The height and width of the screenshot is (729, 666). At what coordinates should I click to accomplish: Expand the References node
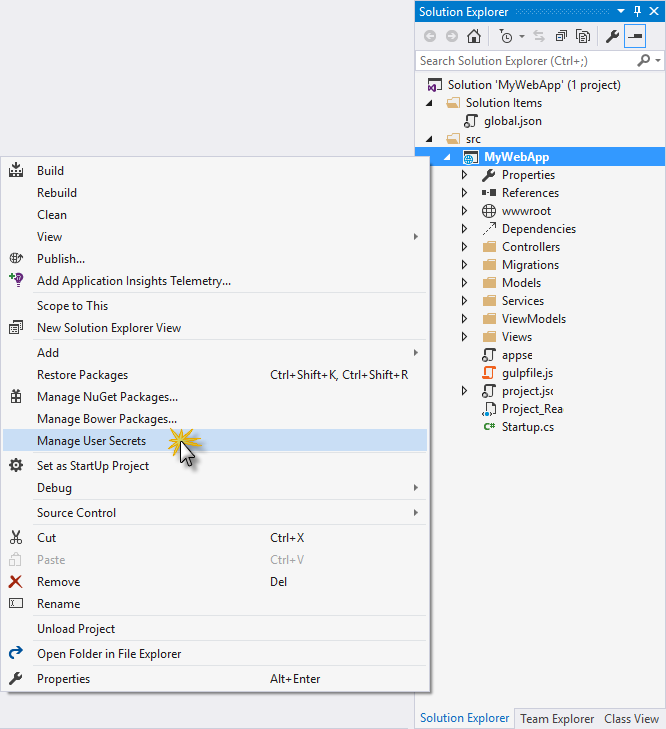click(x=464, y=192)
